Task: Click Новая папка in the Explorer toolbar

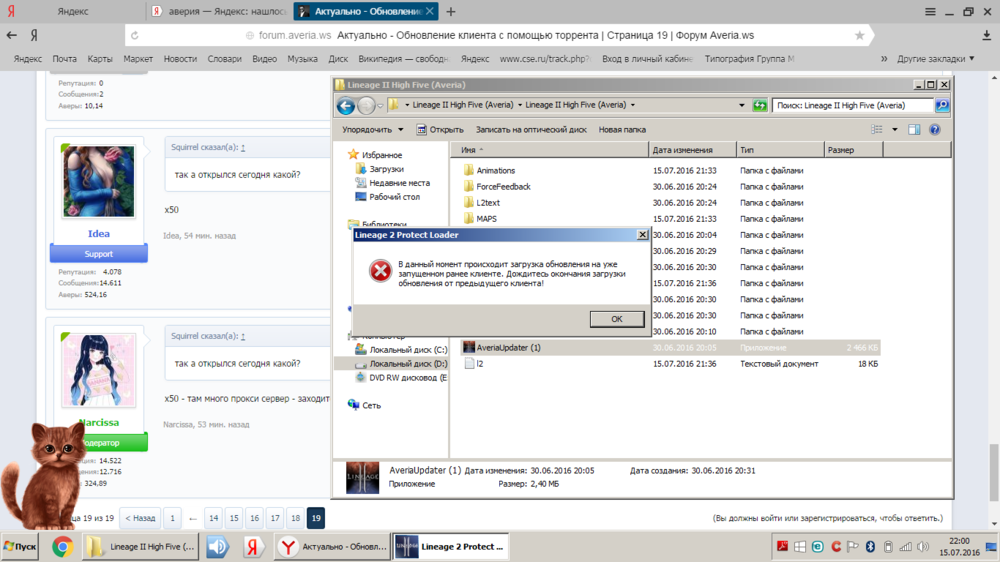Action: tap(622, 130)
